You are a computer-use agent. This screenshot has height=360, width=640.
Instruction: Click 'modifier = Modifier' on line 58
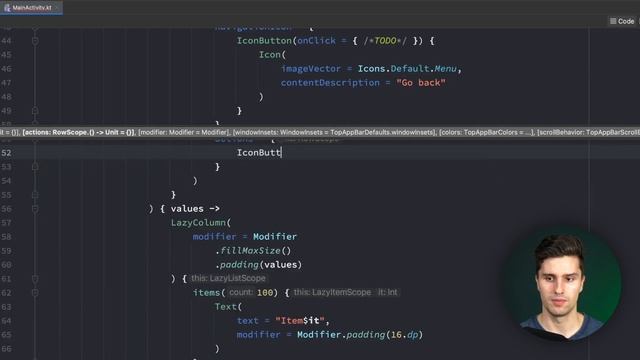click(x=244, y=237)
